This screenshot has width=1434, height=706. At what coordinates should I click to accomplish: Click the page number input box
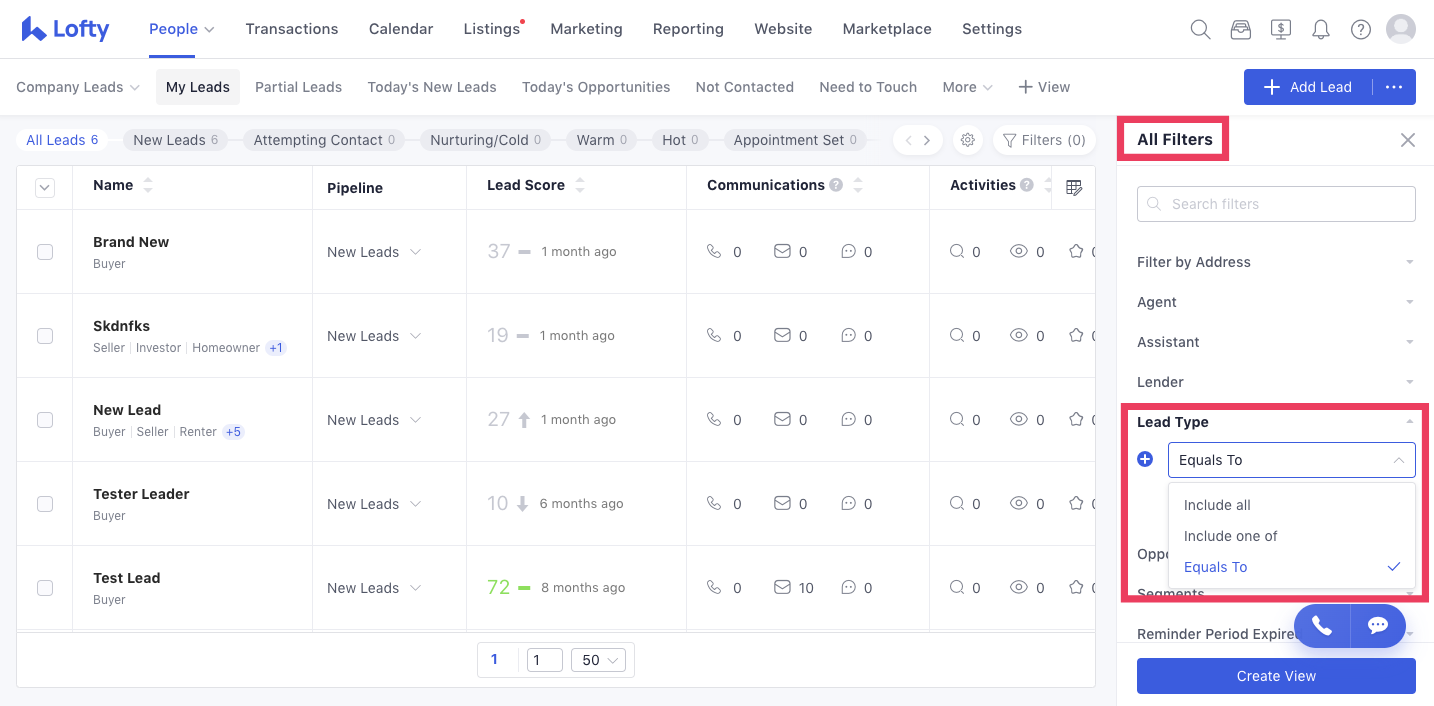544,660
